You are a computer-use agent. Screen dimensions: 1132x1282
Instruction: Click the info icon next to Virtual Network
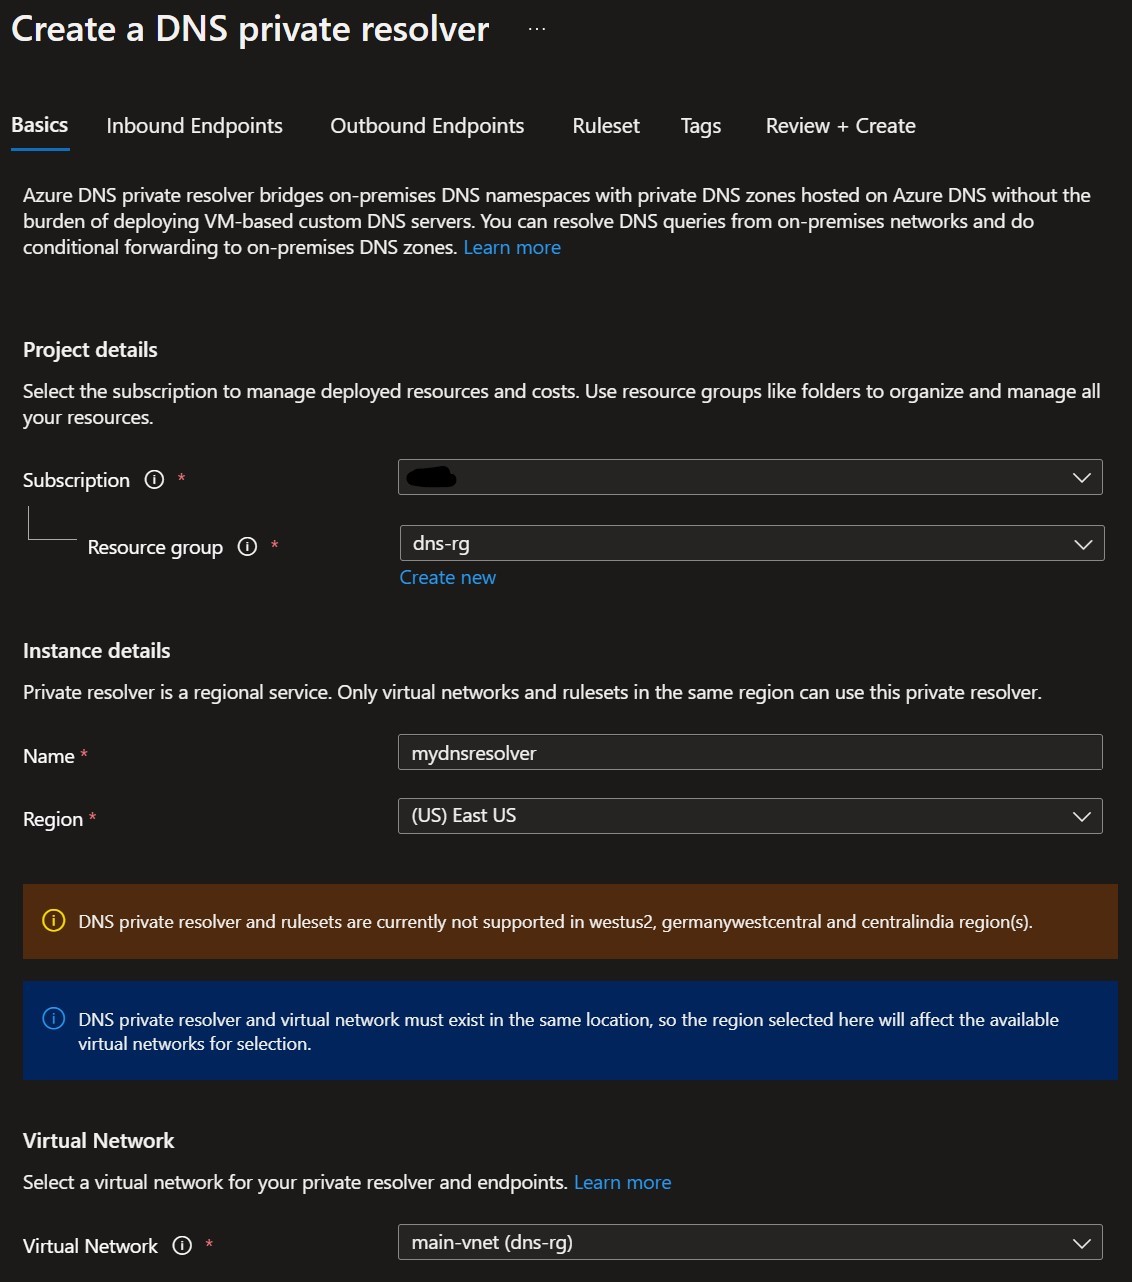click(x=182, y=1246)
